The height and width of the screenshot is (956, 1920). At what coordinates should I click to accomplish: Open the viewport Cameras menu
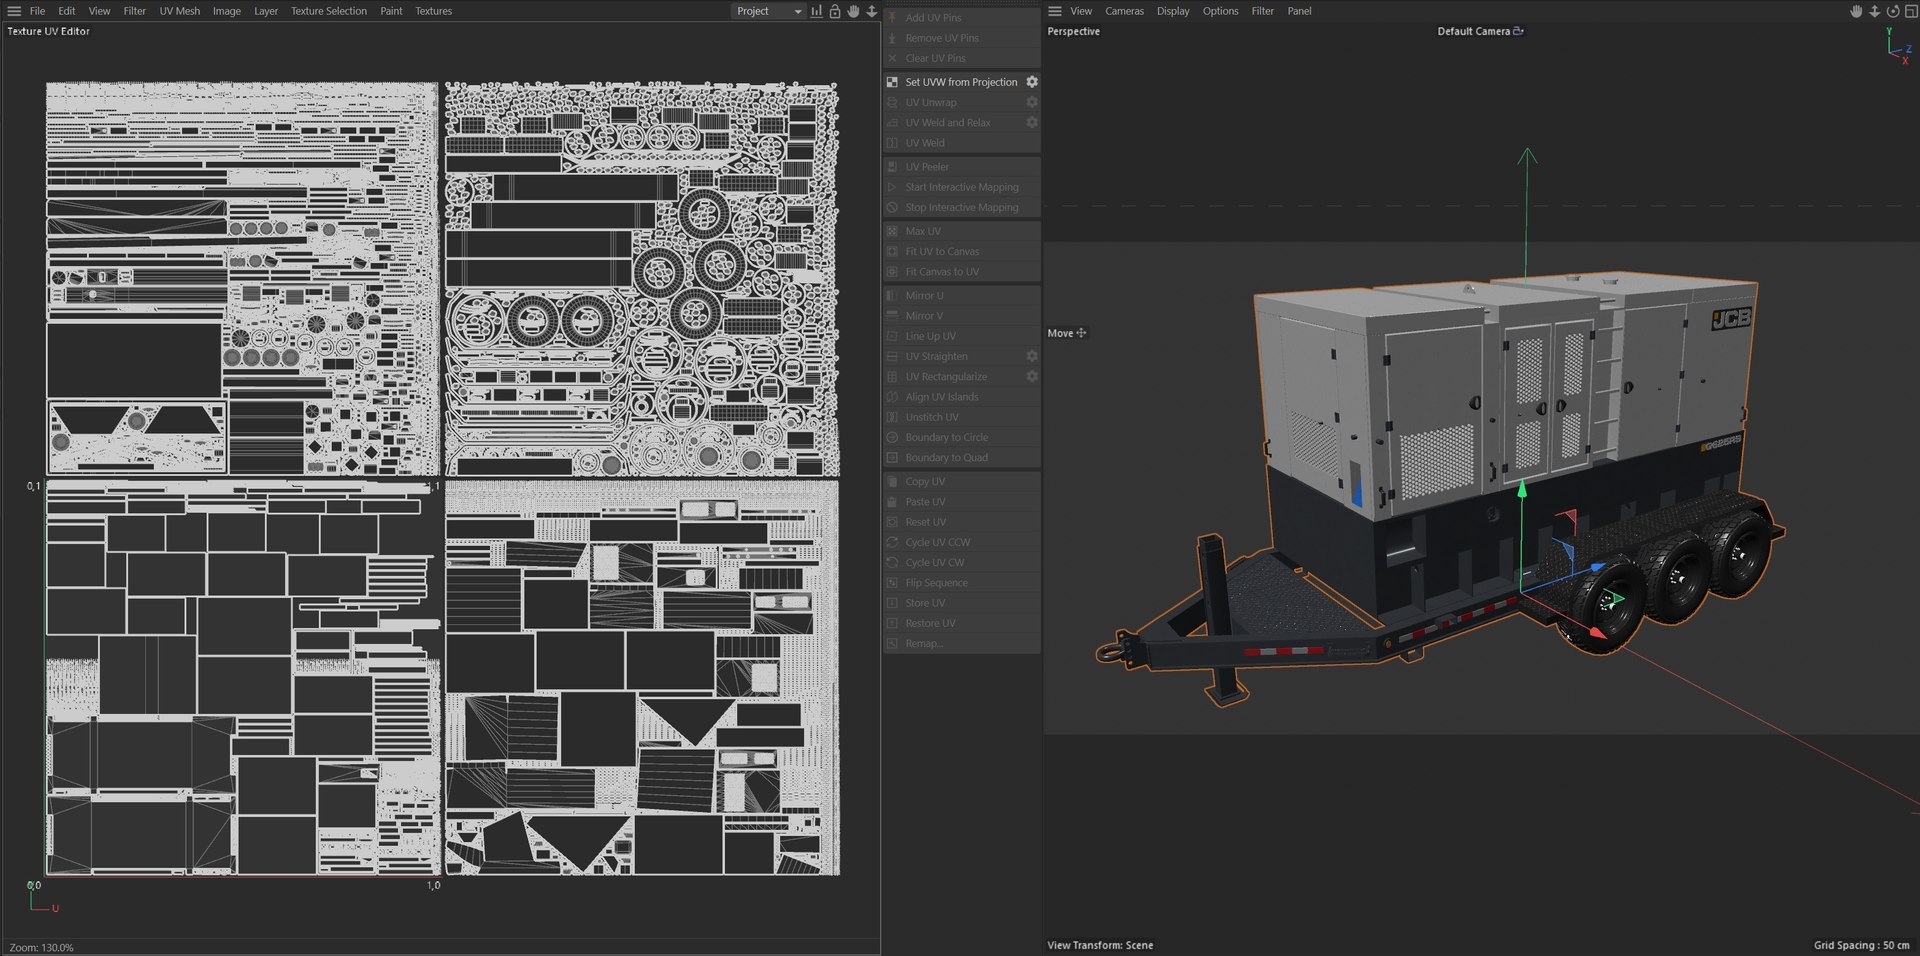point(1124,11)
